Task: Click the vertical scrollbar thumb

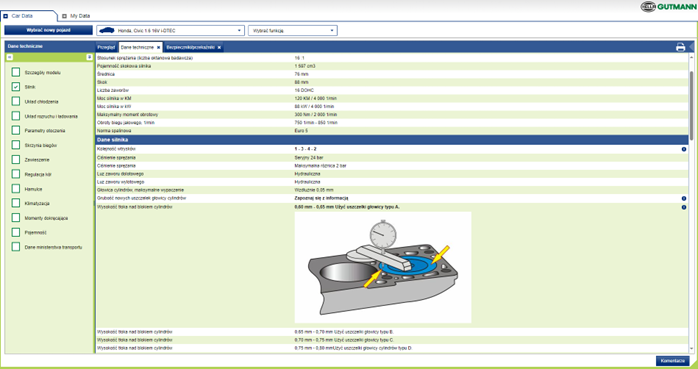Action: 692,105
